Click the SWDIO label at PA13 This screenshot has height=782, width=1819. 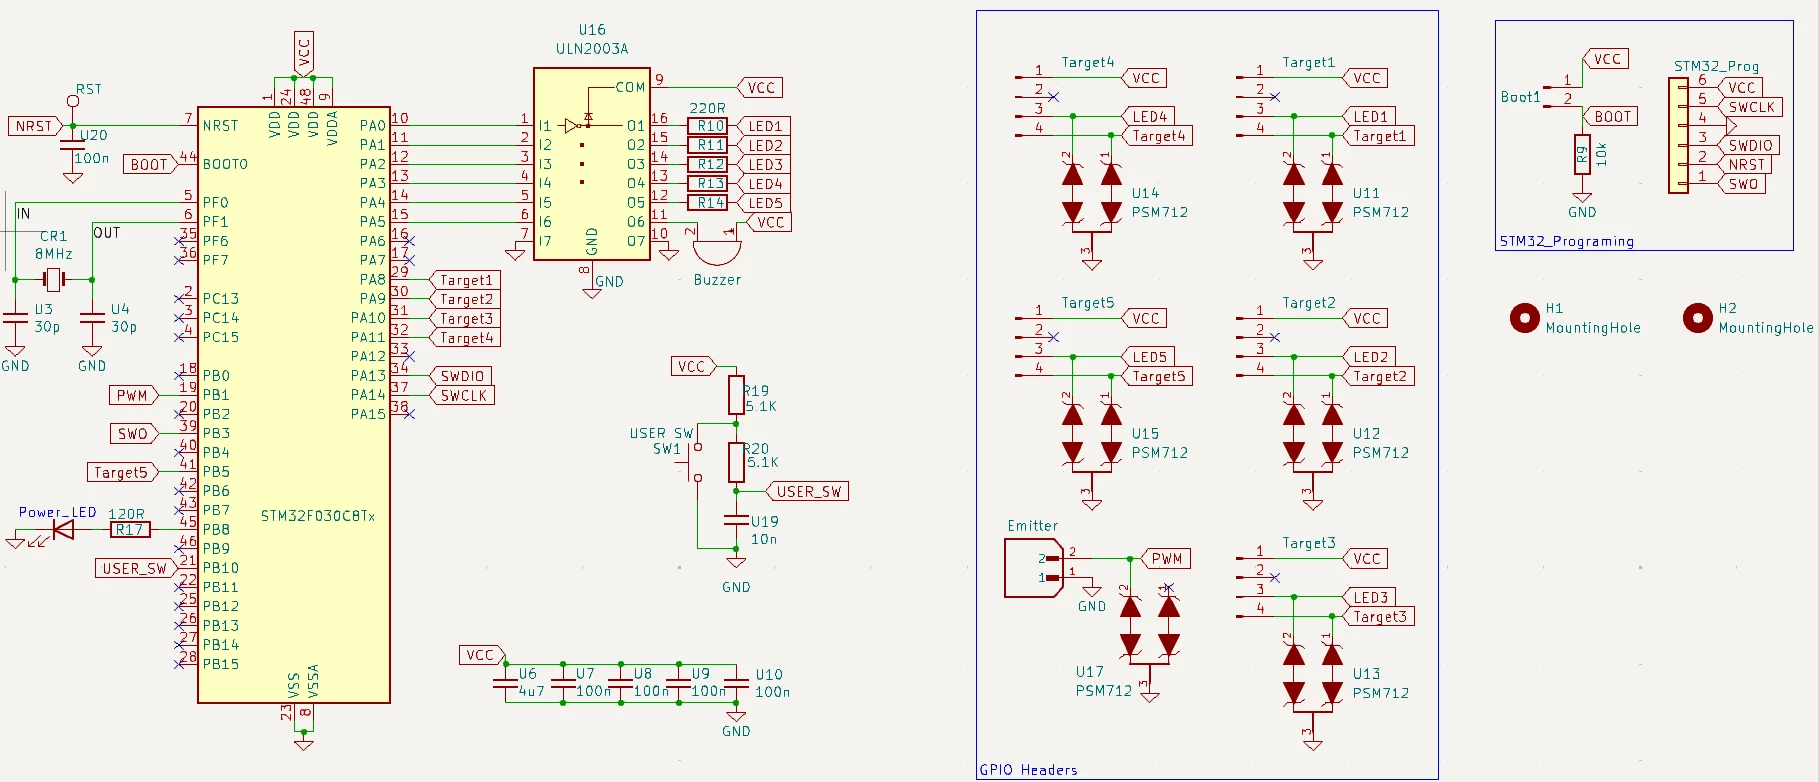click(461, 376)
